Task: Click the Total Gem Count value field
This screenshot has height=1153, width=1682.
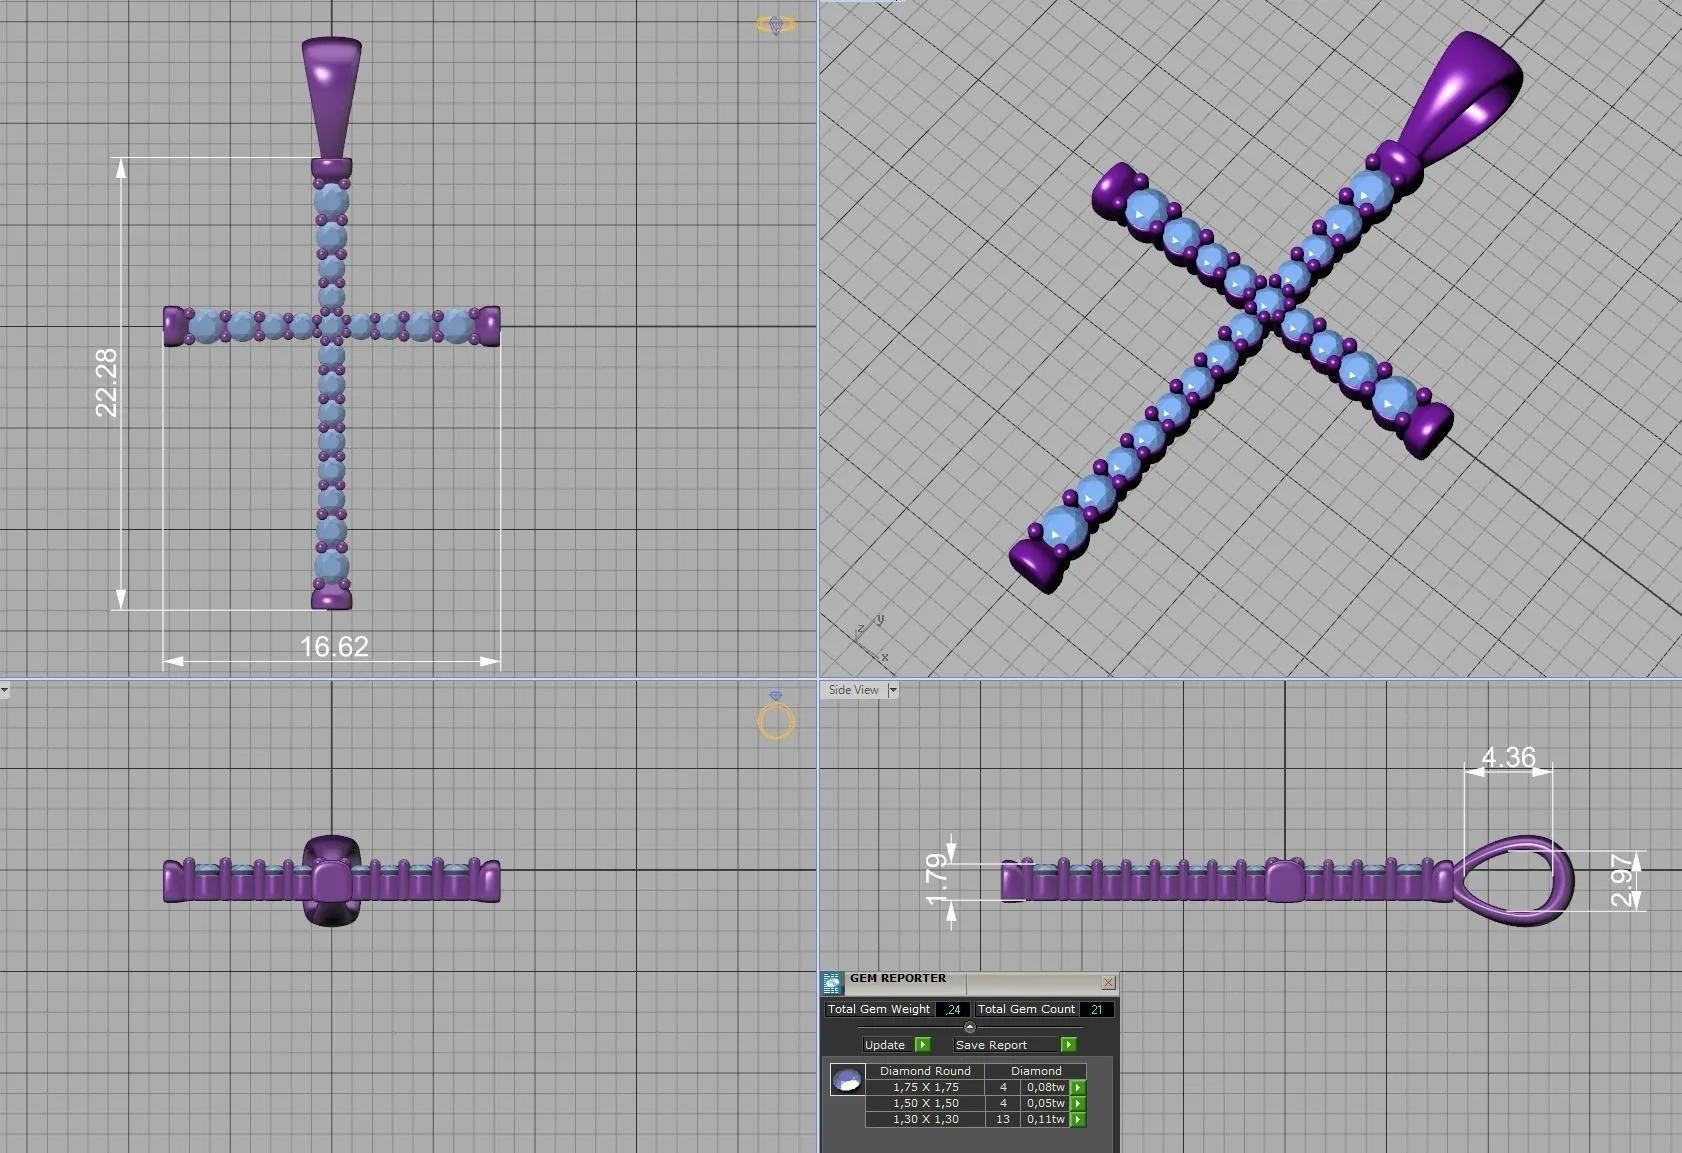Action: tap(1096, 1009)
